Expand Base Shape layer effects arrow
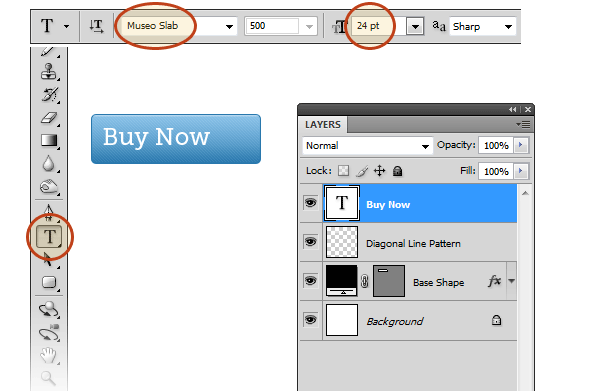 click(512, 281)
